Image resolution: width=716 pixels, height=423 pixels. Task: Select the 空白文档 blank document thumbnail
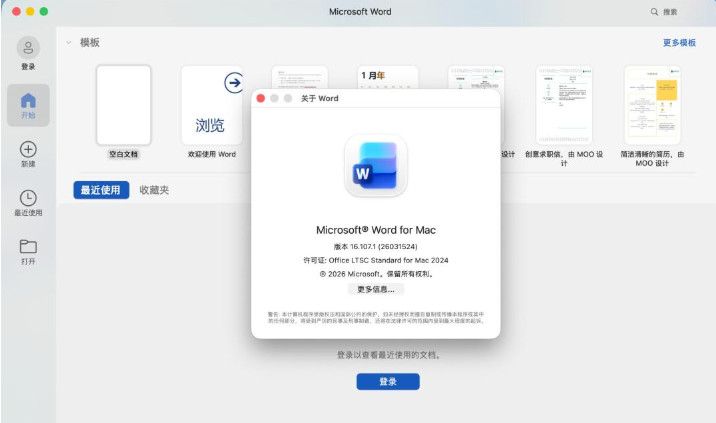coord(123,105)
